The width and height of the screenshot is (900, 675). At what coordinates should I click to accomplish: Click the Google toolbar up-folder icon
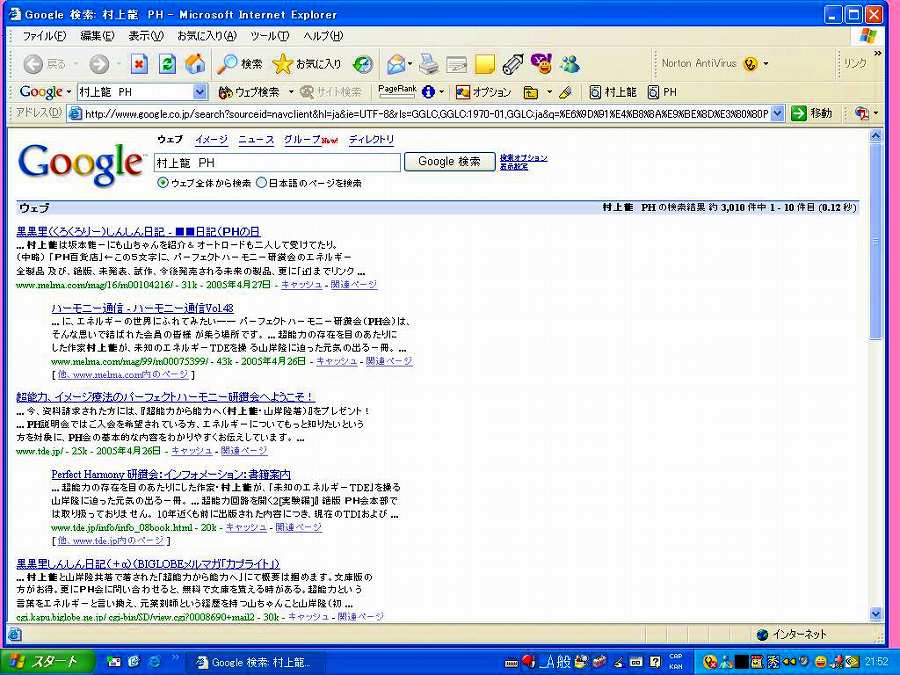(x=531, y=92)
